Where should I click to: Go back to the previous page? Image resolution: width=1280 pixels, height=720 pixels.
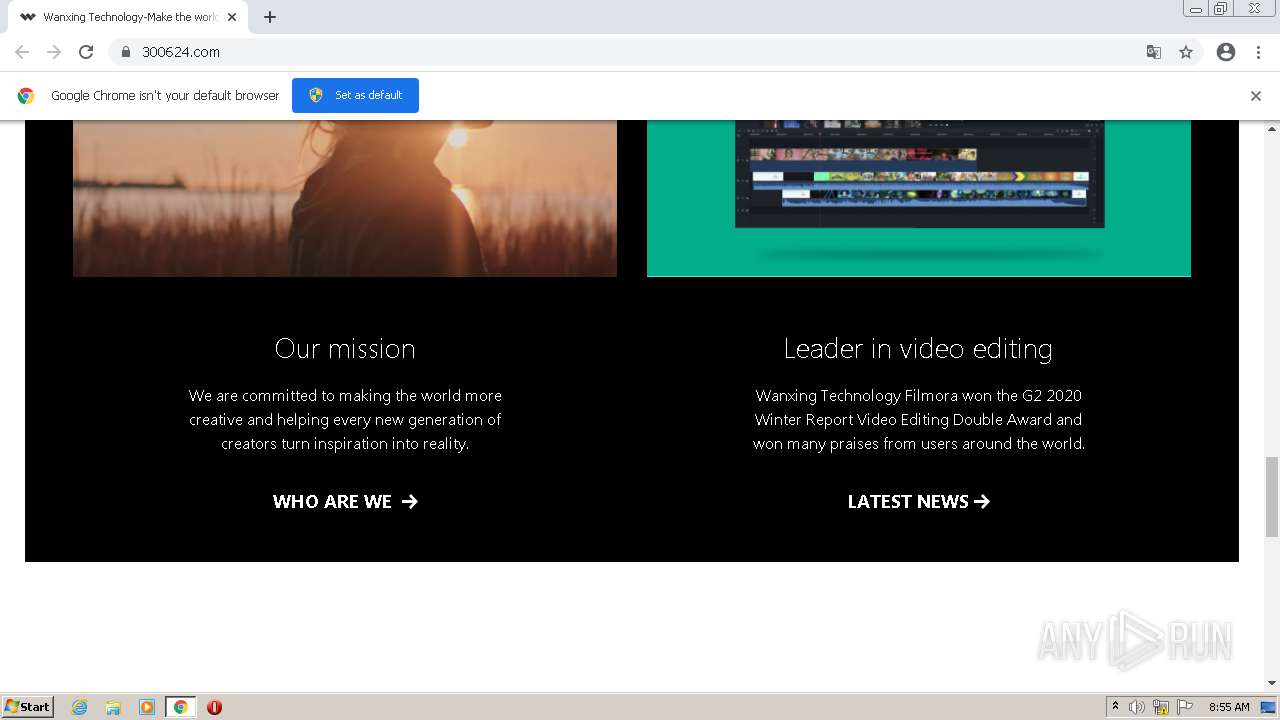[x=22, y=52]
